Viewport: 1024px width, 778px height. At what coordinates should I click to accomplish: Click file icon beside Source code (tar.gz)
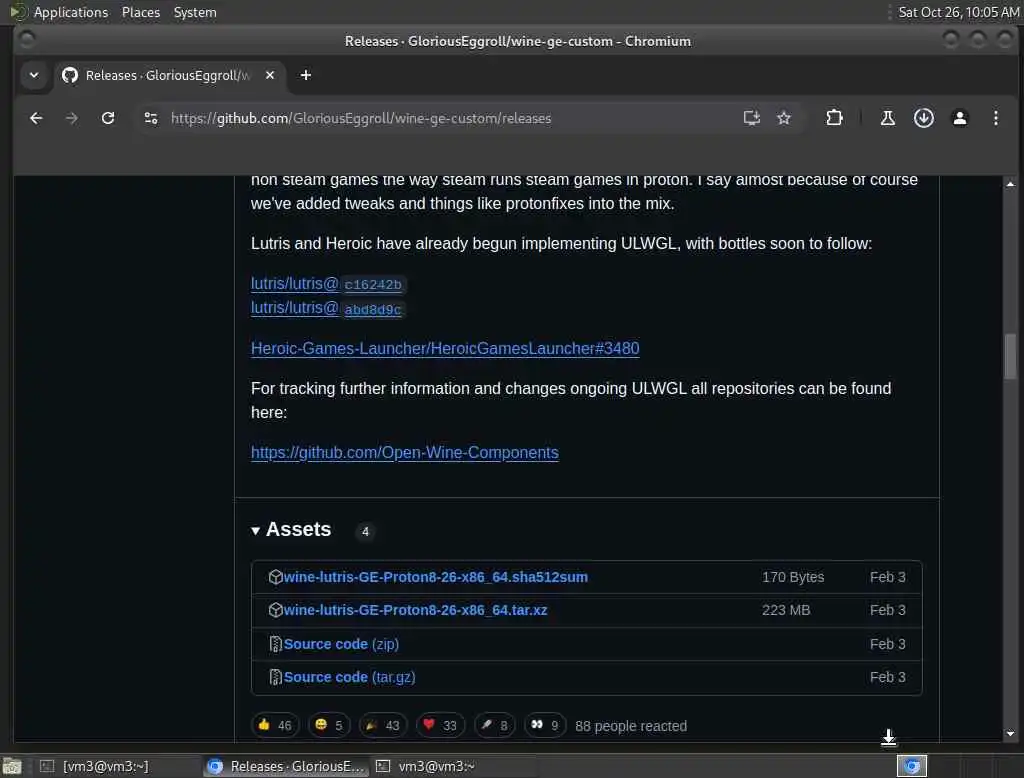click(x=276, y=677)
